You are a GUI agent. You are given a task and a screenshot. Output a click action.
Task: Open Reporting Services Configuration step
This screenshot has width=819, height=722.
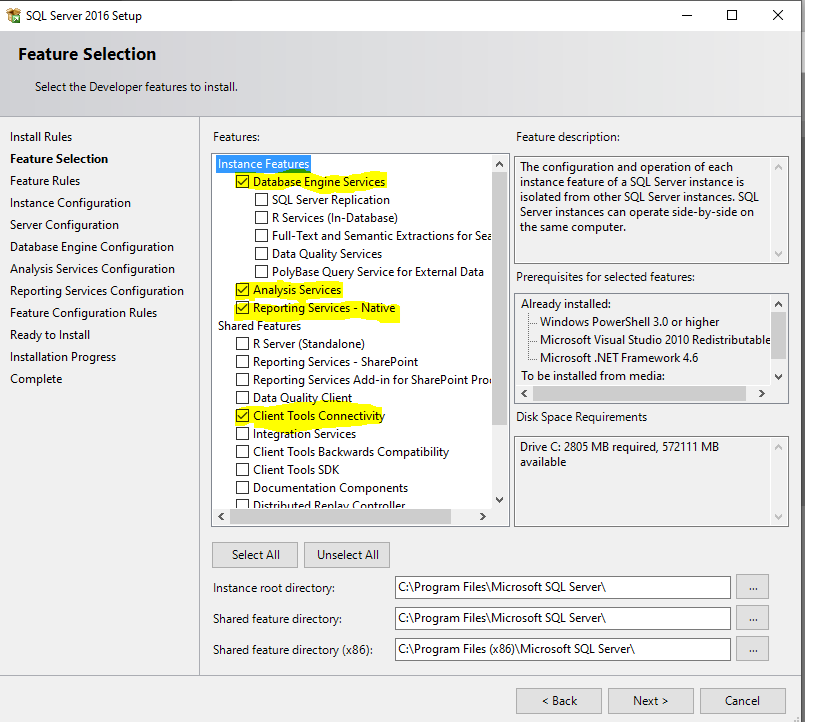coord(97,290)
